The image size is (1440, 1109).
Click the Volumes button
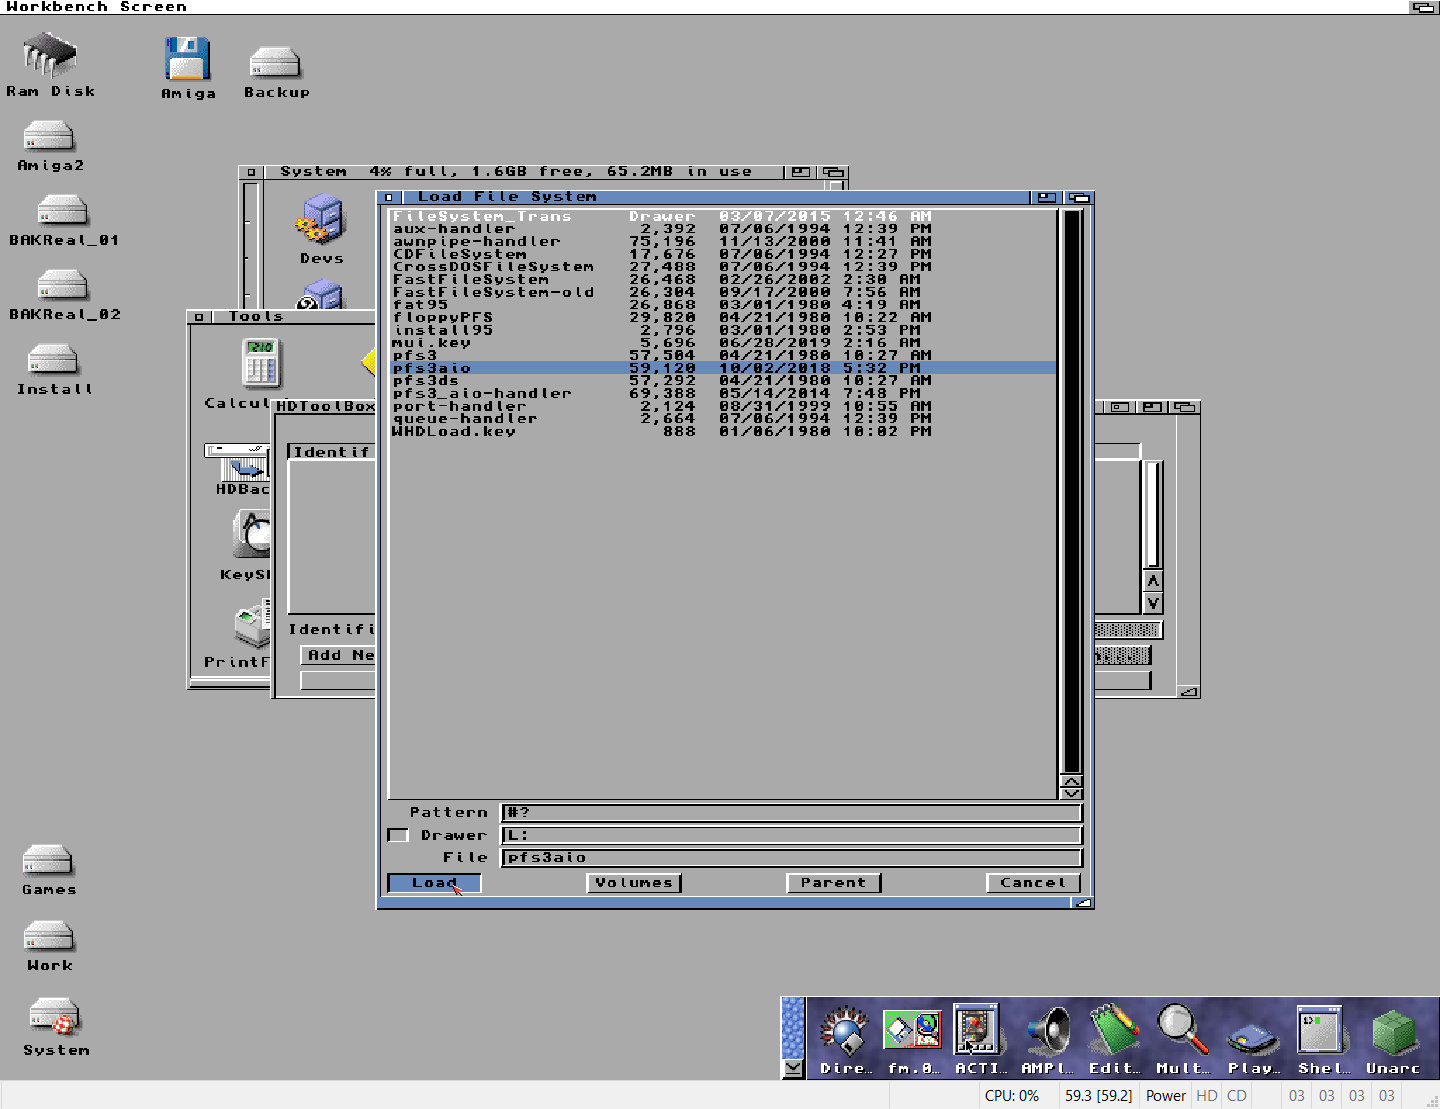tap(634, 883)
